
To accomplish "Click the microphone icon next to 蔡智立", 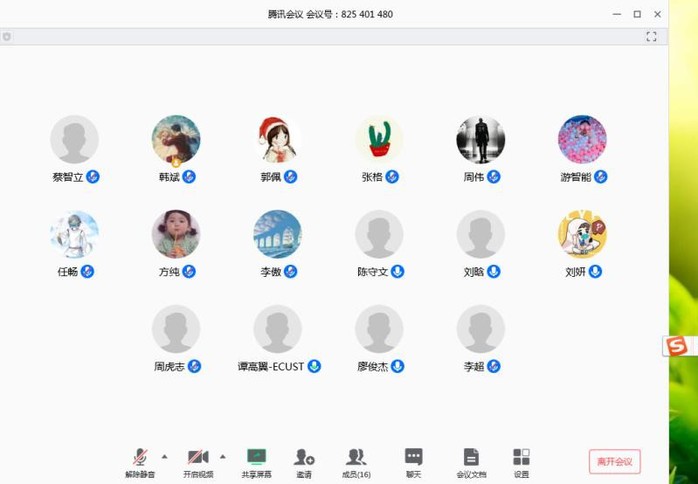I will pyautogui.click(x=93, y=177).
